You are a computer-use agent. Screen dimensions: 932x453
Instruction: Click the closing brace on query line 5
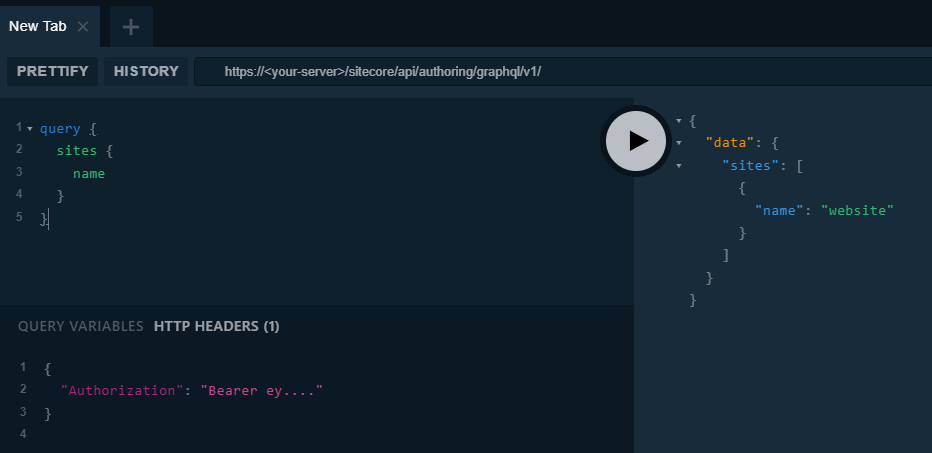43,219
